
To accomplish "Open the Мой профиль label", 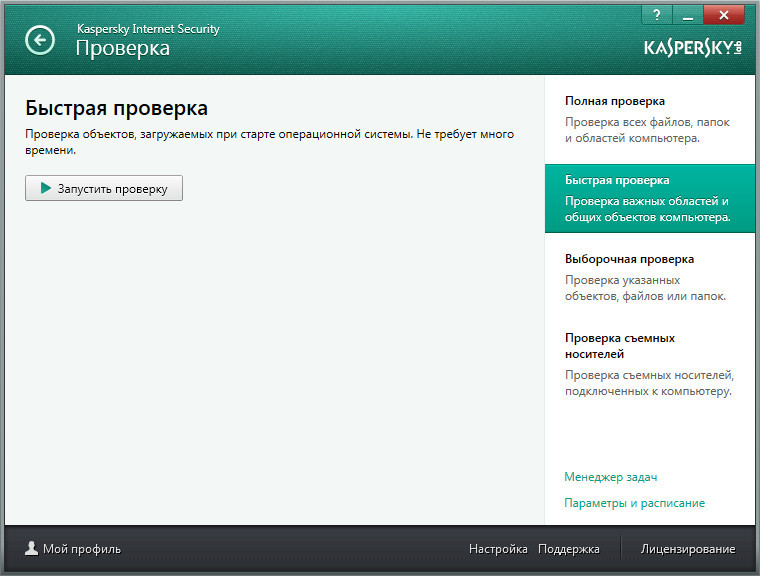I will (x=81, y=549).
